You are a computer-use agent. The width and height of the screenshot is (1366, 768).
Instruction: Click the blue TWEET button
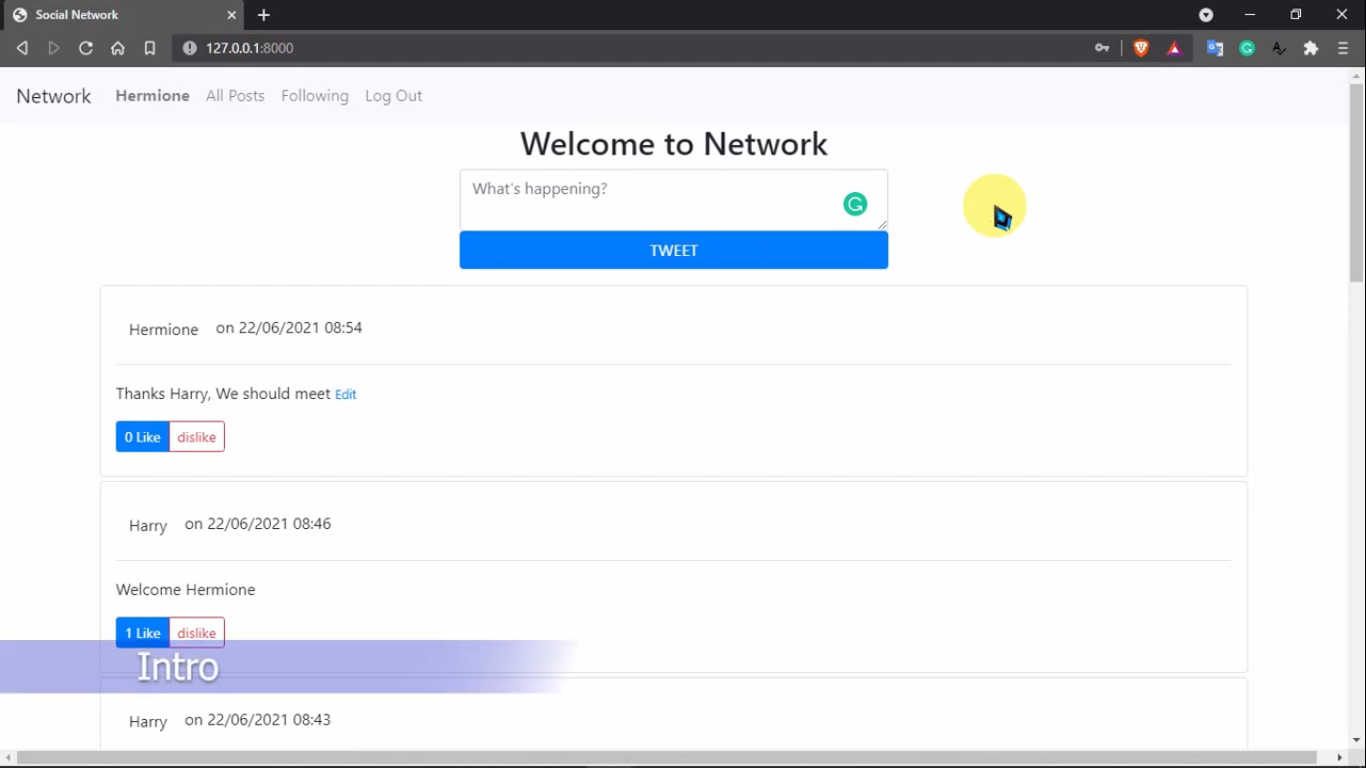(x=674, y=250)
